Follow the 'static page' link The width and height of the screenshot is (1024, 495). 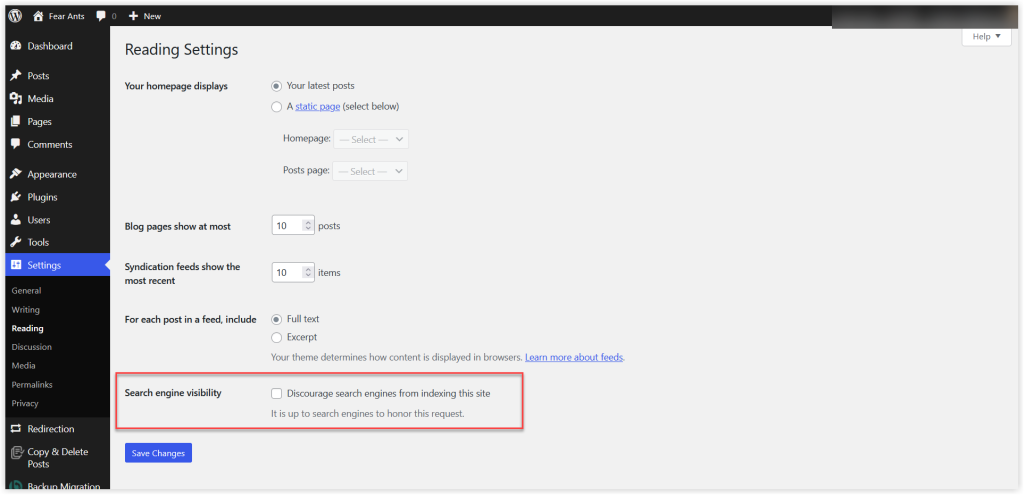317,106
